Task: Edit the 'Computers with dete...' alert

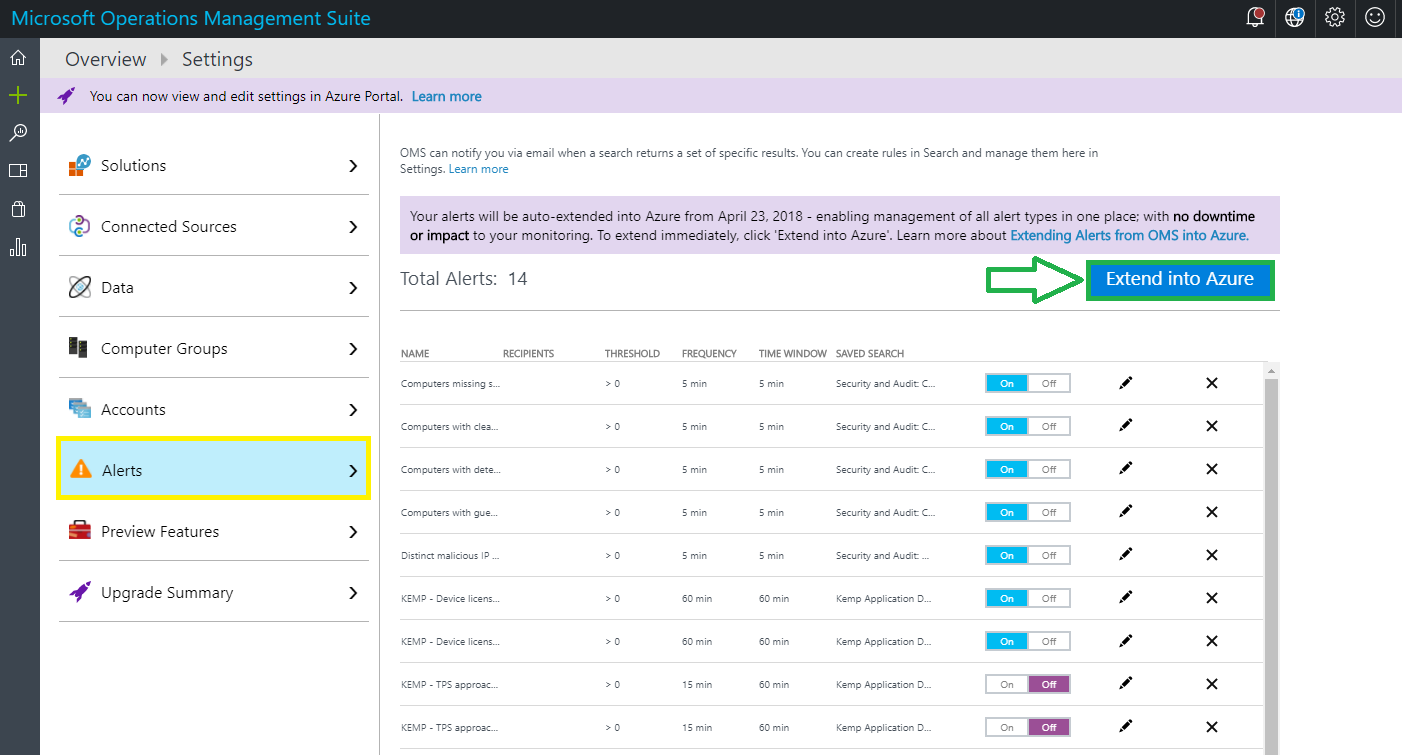Action: click(x=1126, y=468)
